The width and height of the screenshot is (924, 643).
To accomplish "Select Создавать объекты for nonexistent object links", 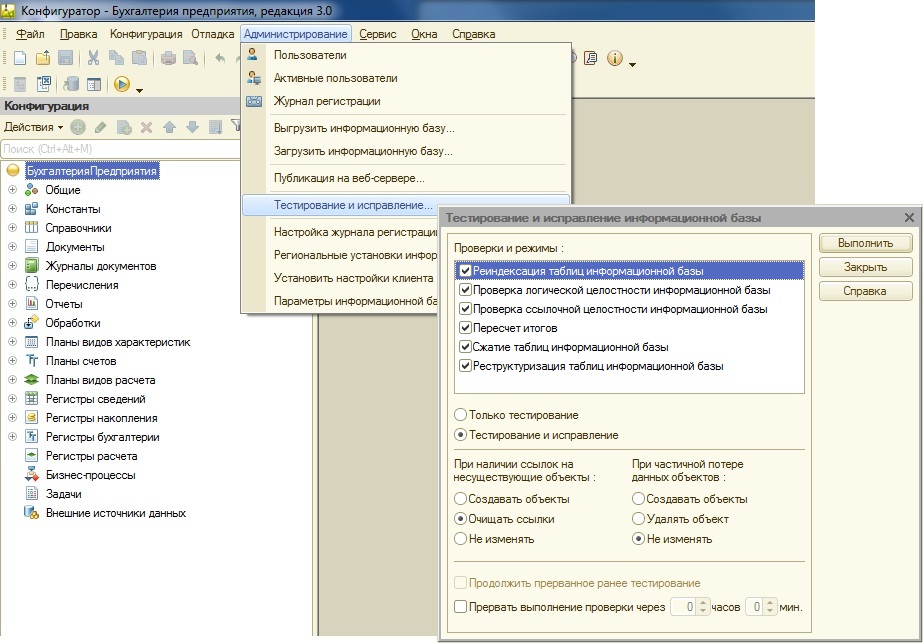I will (461, 499).
